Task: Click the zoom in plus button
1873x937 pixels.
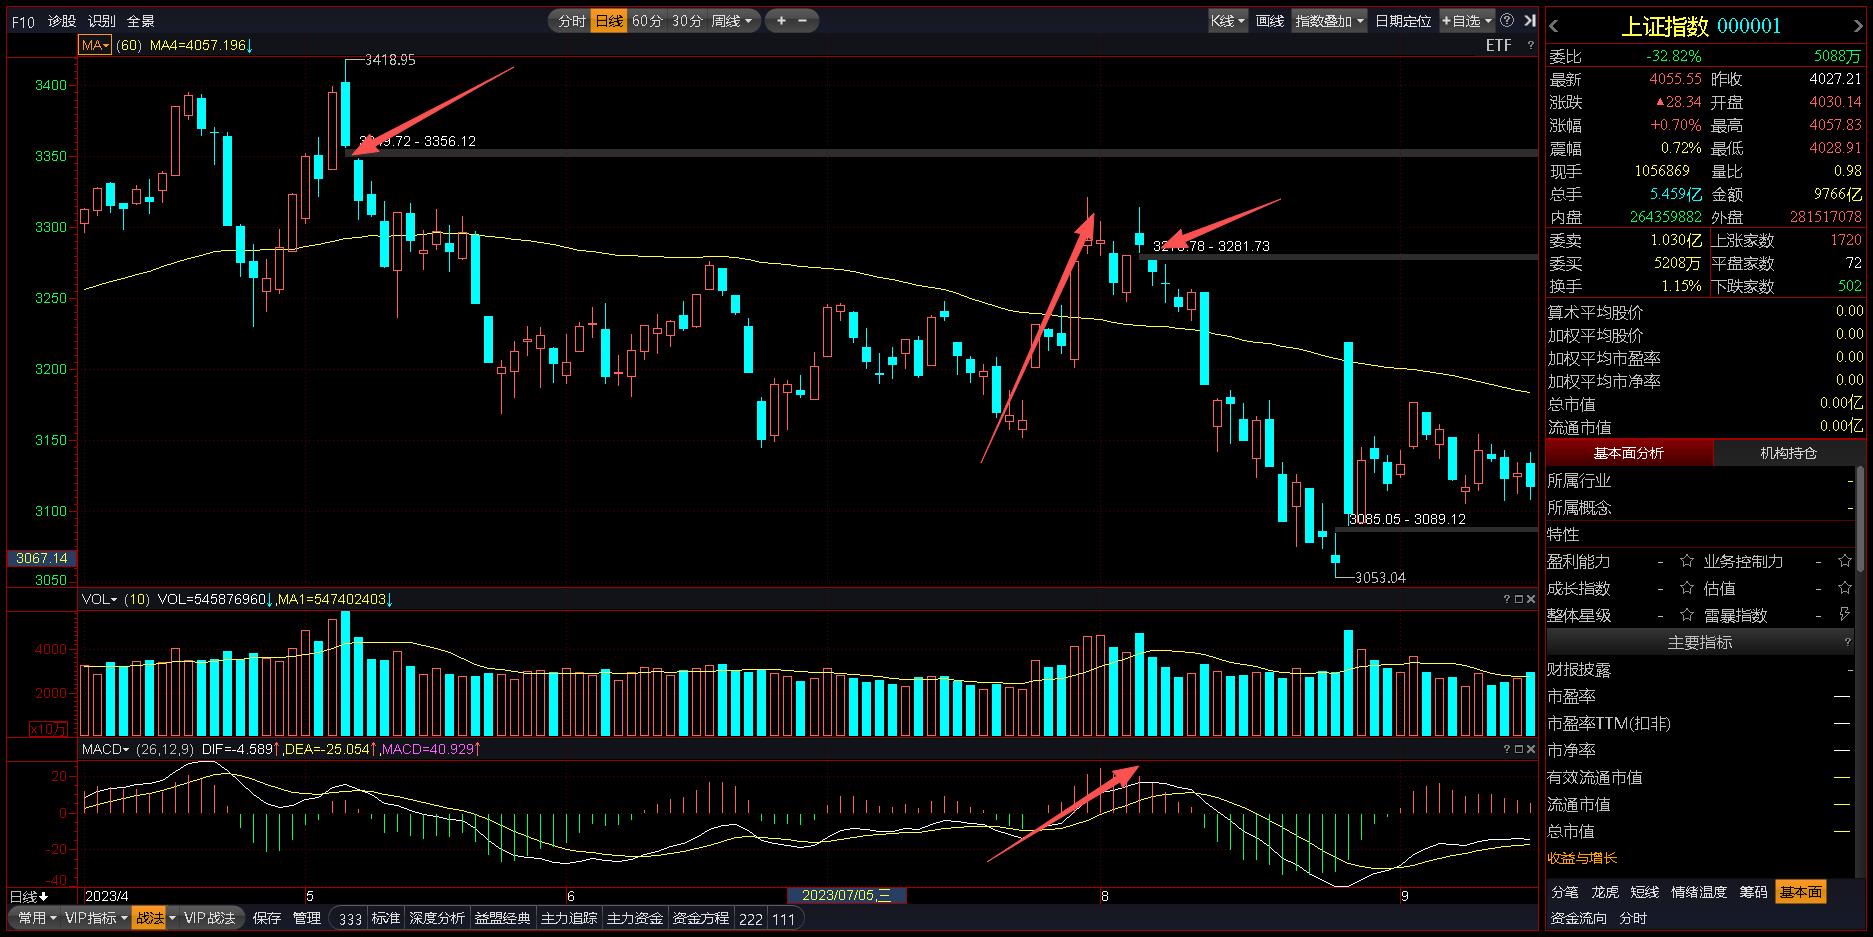Action: coord(781,20)
